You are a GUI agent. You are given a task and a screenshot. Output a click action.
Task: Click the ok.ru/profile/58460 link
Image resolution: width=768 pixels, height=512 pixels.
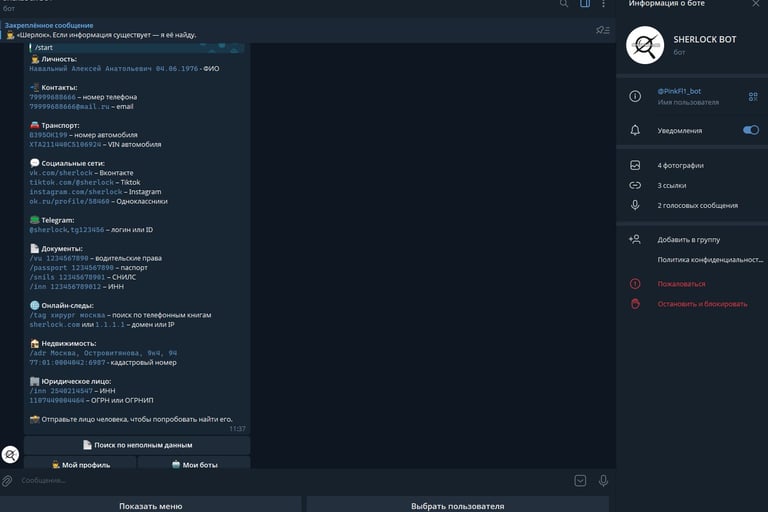click(x=70, y=201)
